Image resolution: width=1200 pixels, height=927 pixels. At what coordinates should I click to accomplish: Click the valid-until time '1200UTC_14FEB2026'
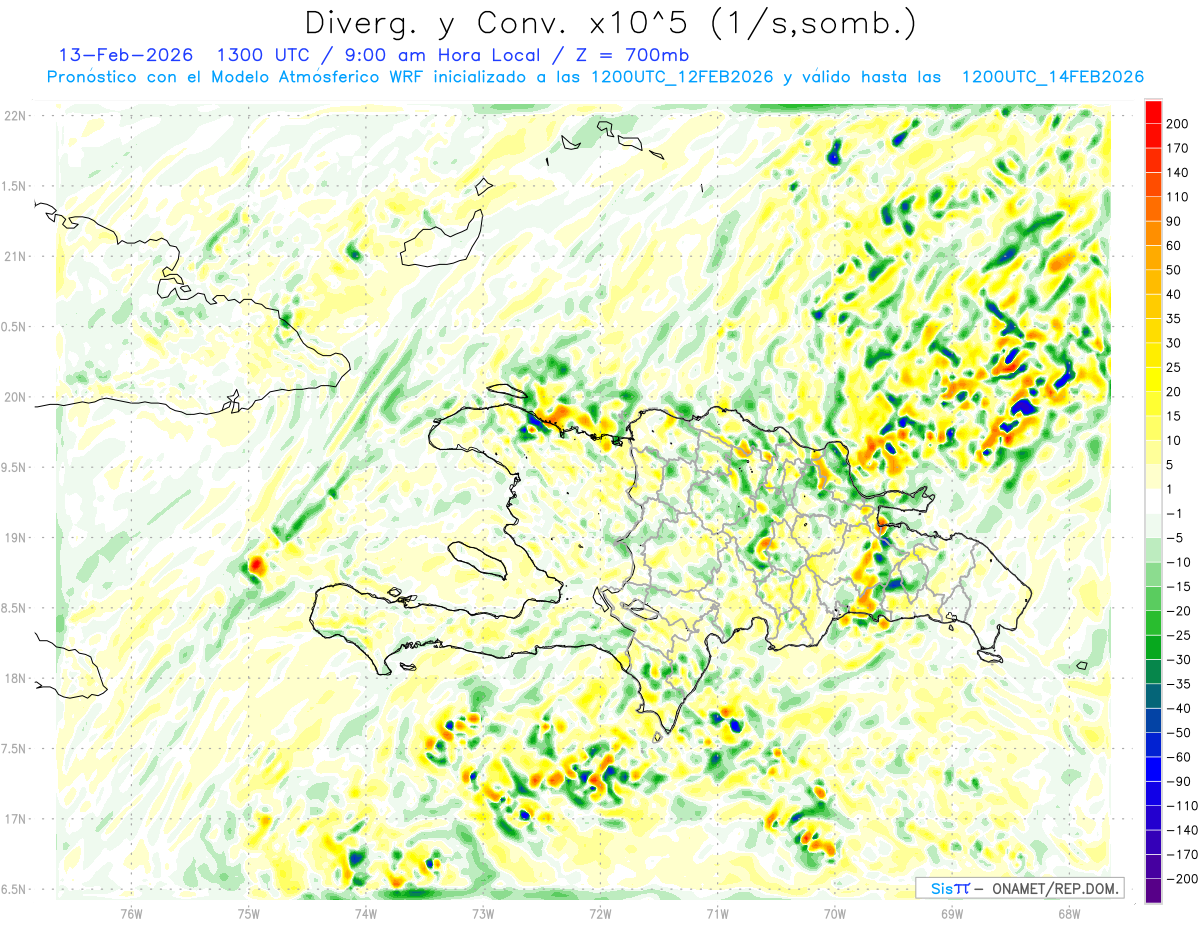1052,77
